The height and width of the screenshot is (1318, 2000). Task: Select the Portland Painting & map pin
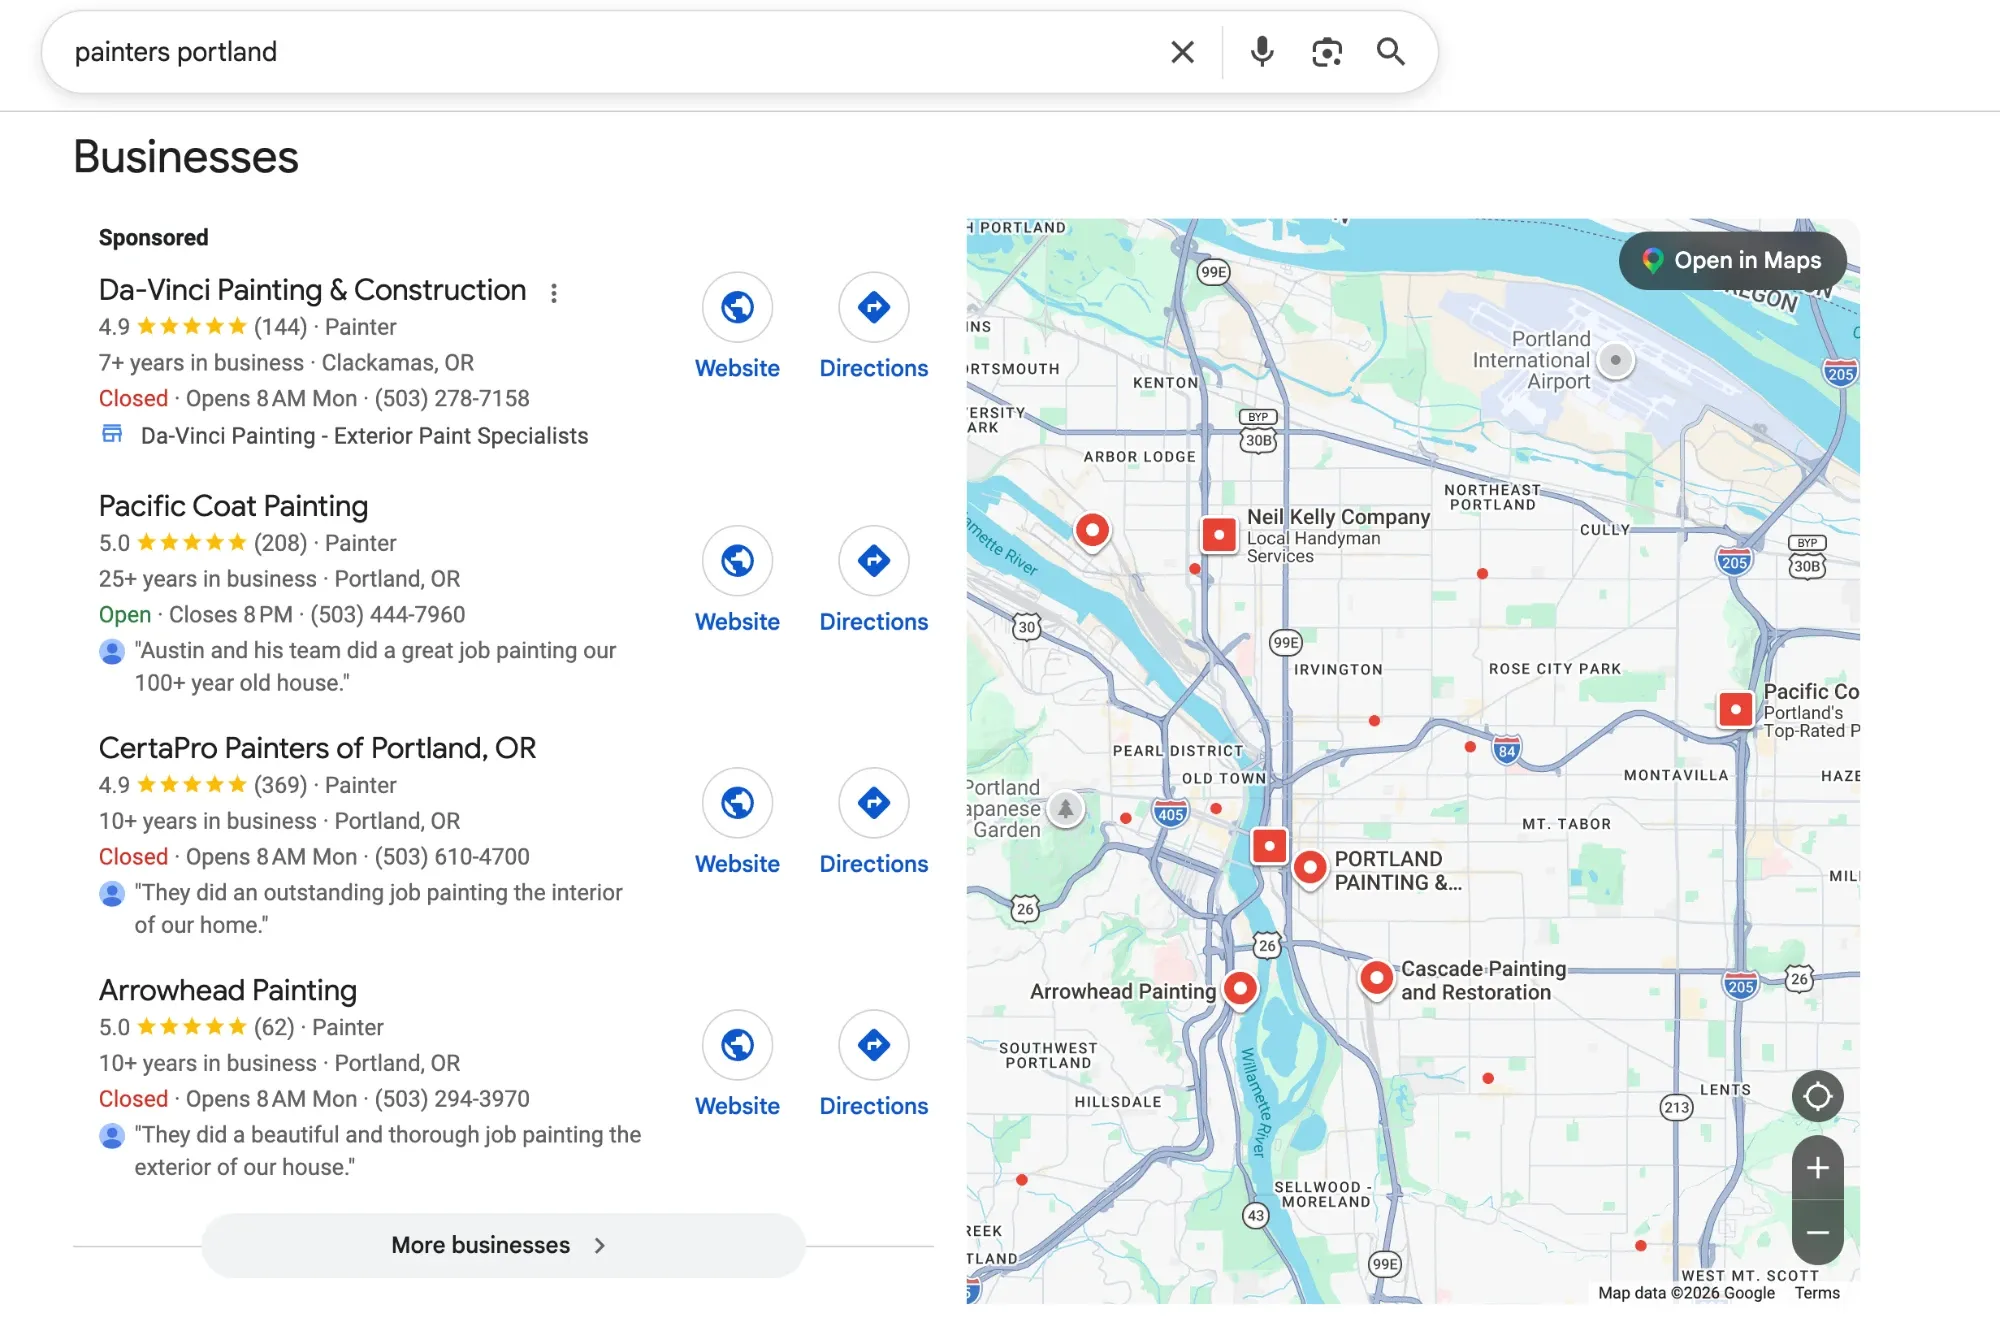1309,867
